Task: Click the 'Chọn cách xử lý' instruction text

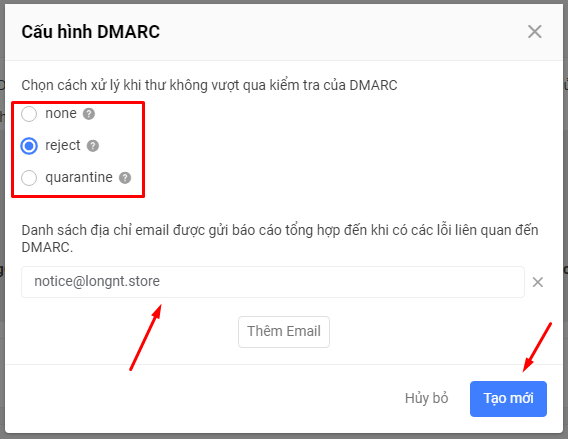Action: (209, 85)
